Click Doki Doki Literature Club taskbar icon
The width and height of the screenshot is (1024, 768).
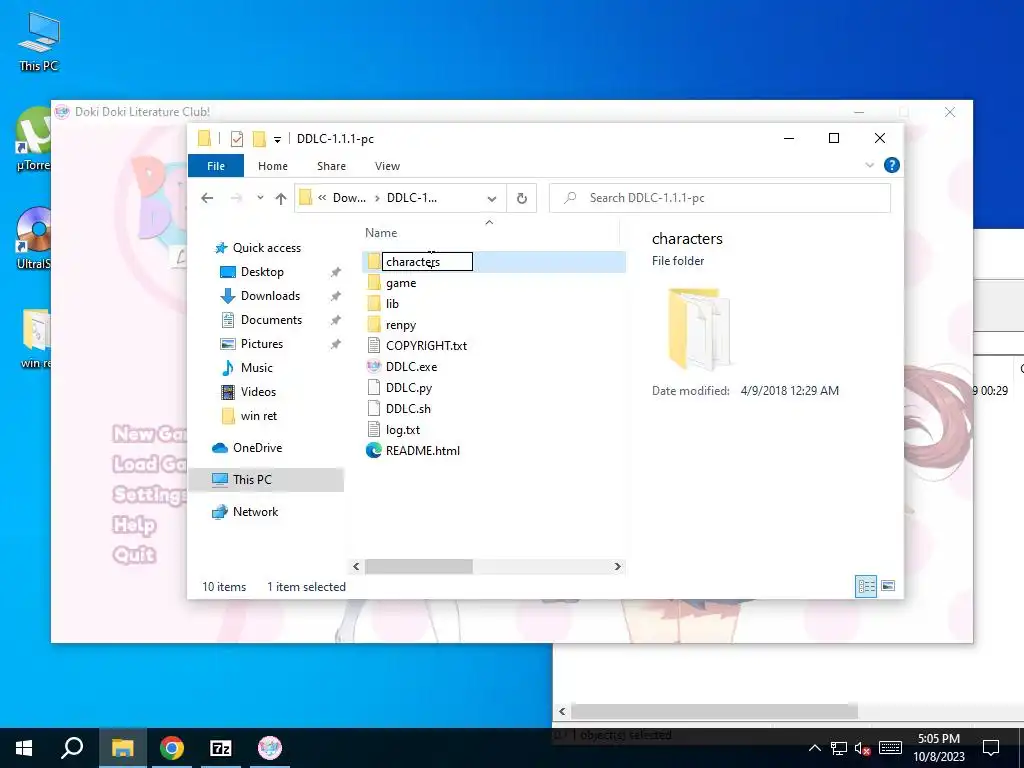(x=270, y=748)
